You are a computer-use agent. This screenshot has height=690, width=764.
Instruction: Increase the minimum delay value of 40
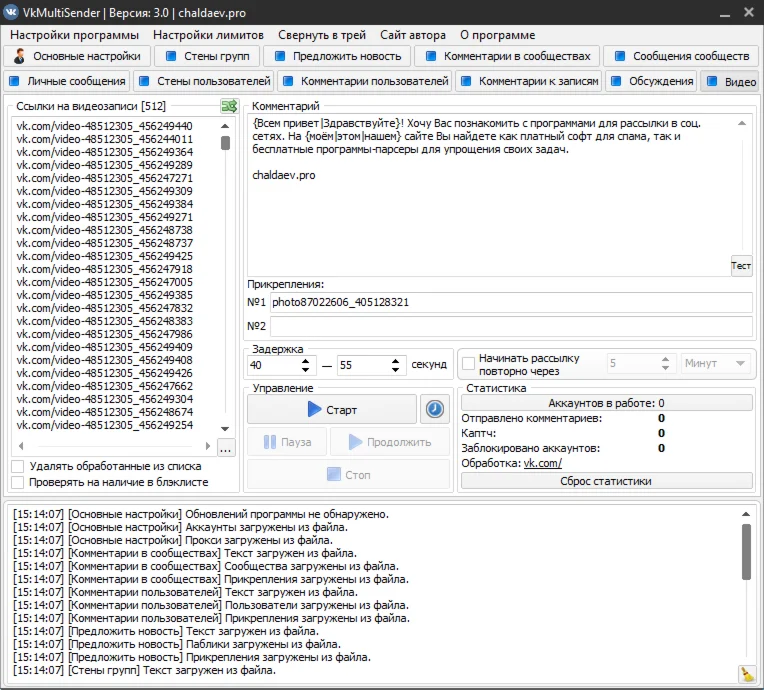click(x=308, y=360)
